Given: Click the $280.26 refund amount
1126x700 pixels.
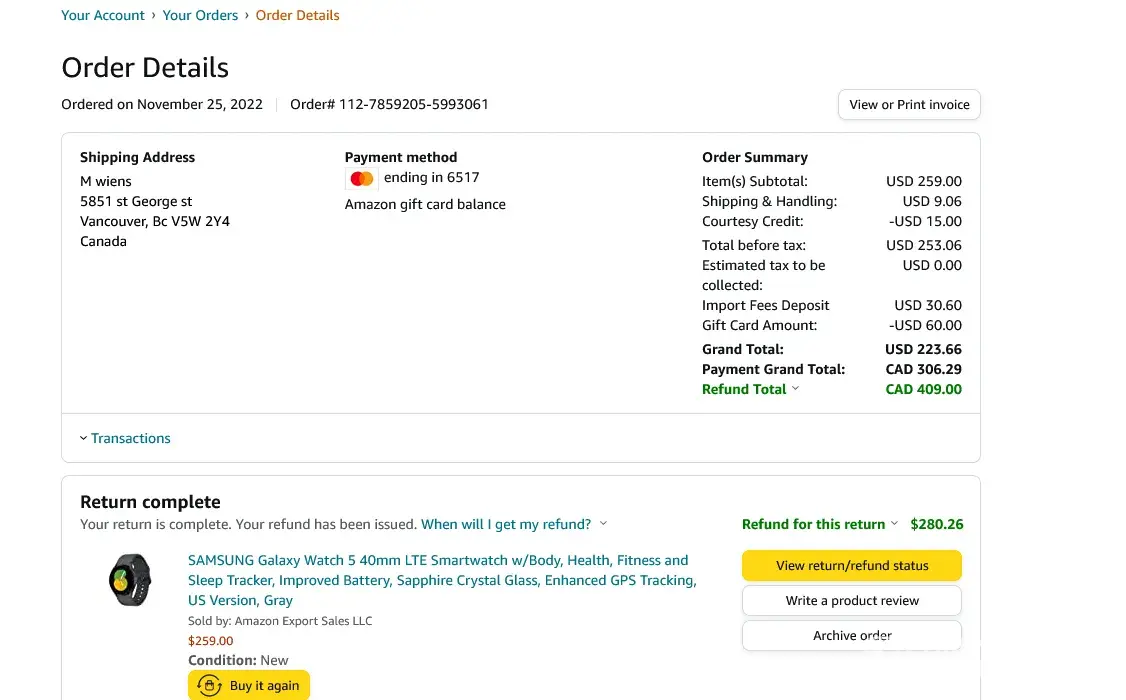Looking at the screenshot, I should pos(936,524).
